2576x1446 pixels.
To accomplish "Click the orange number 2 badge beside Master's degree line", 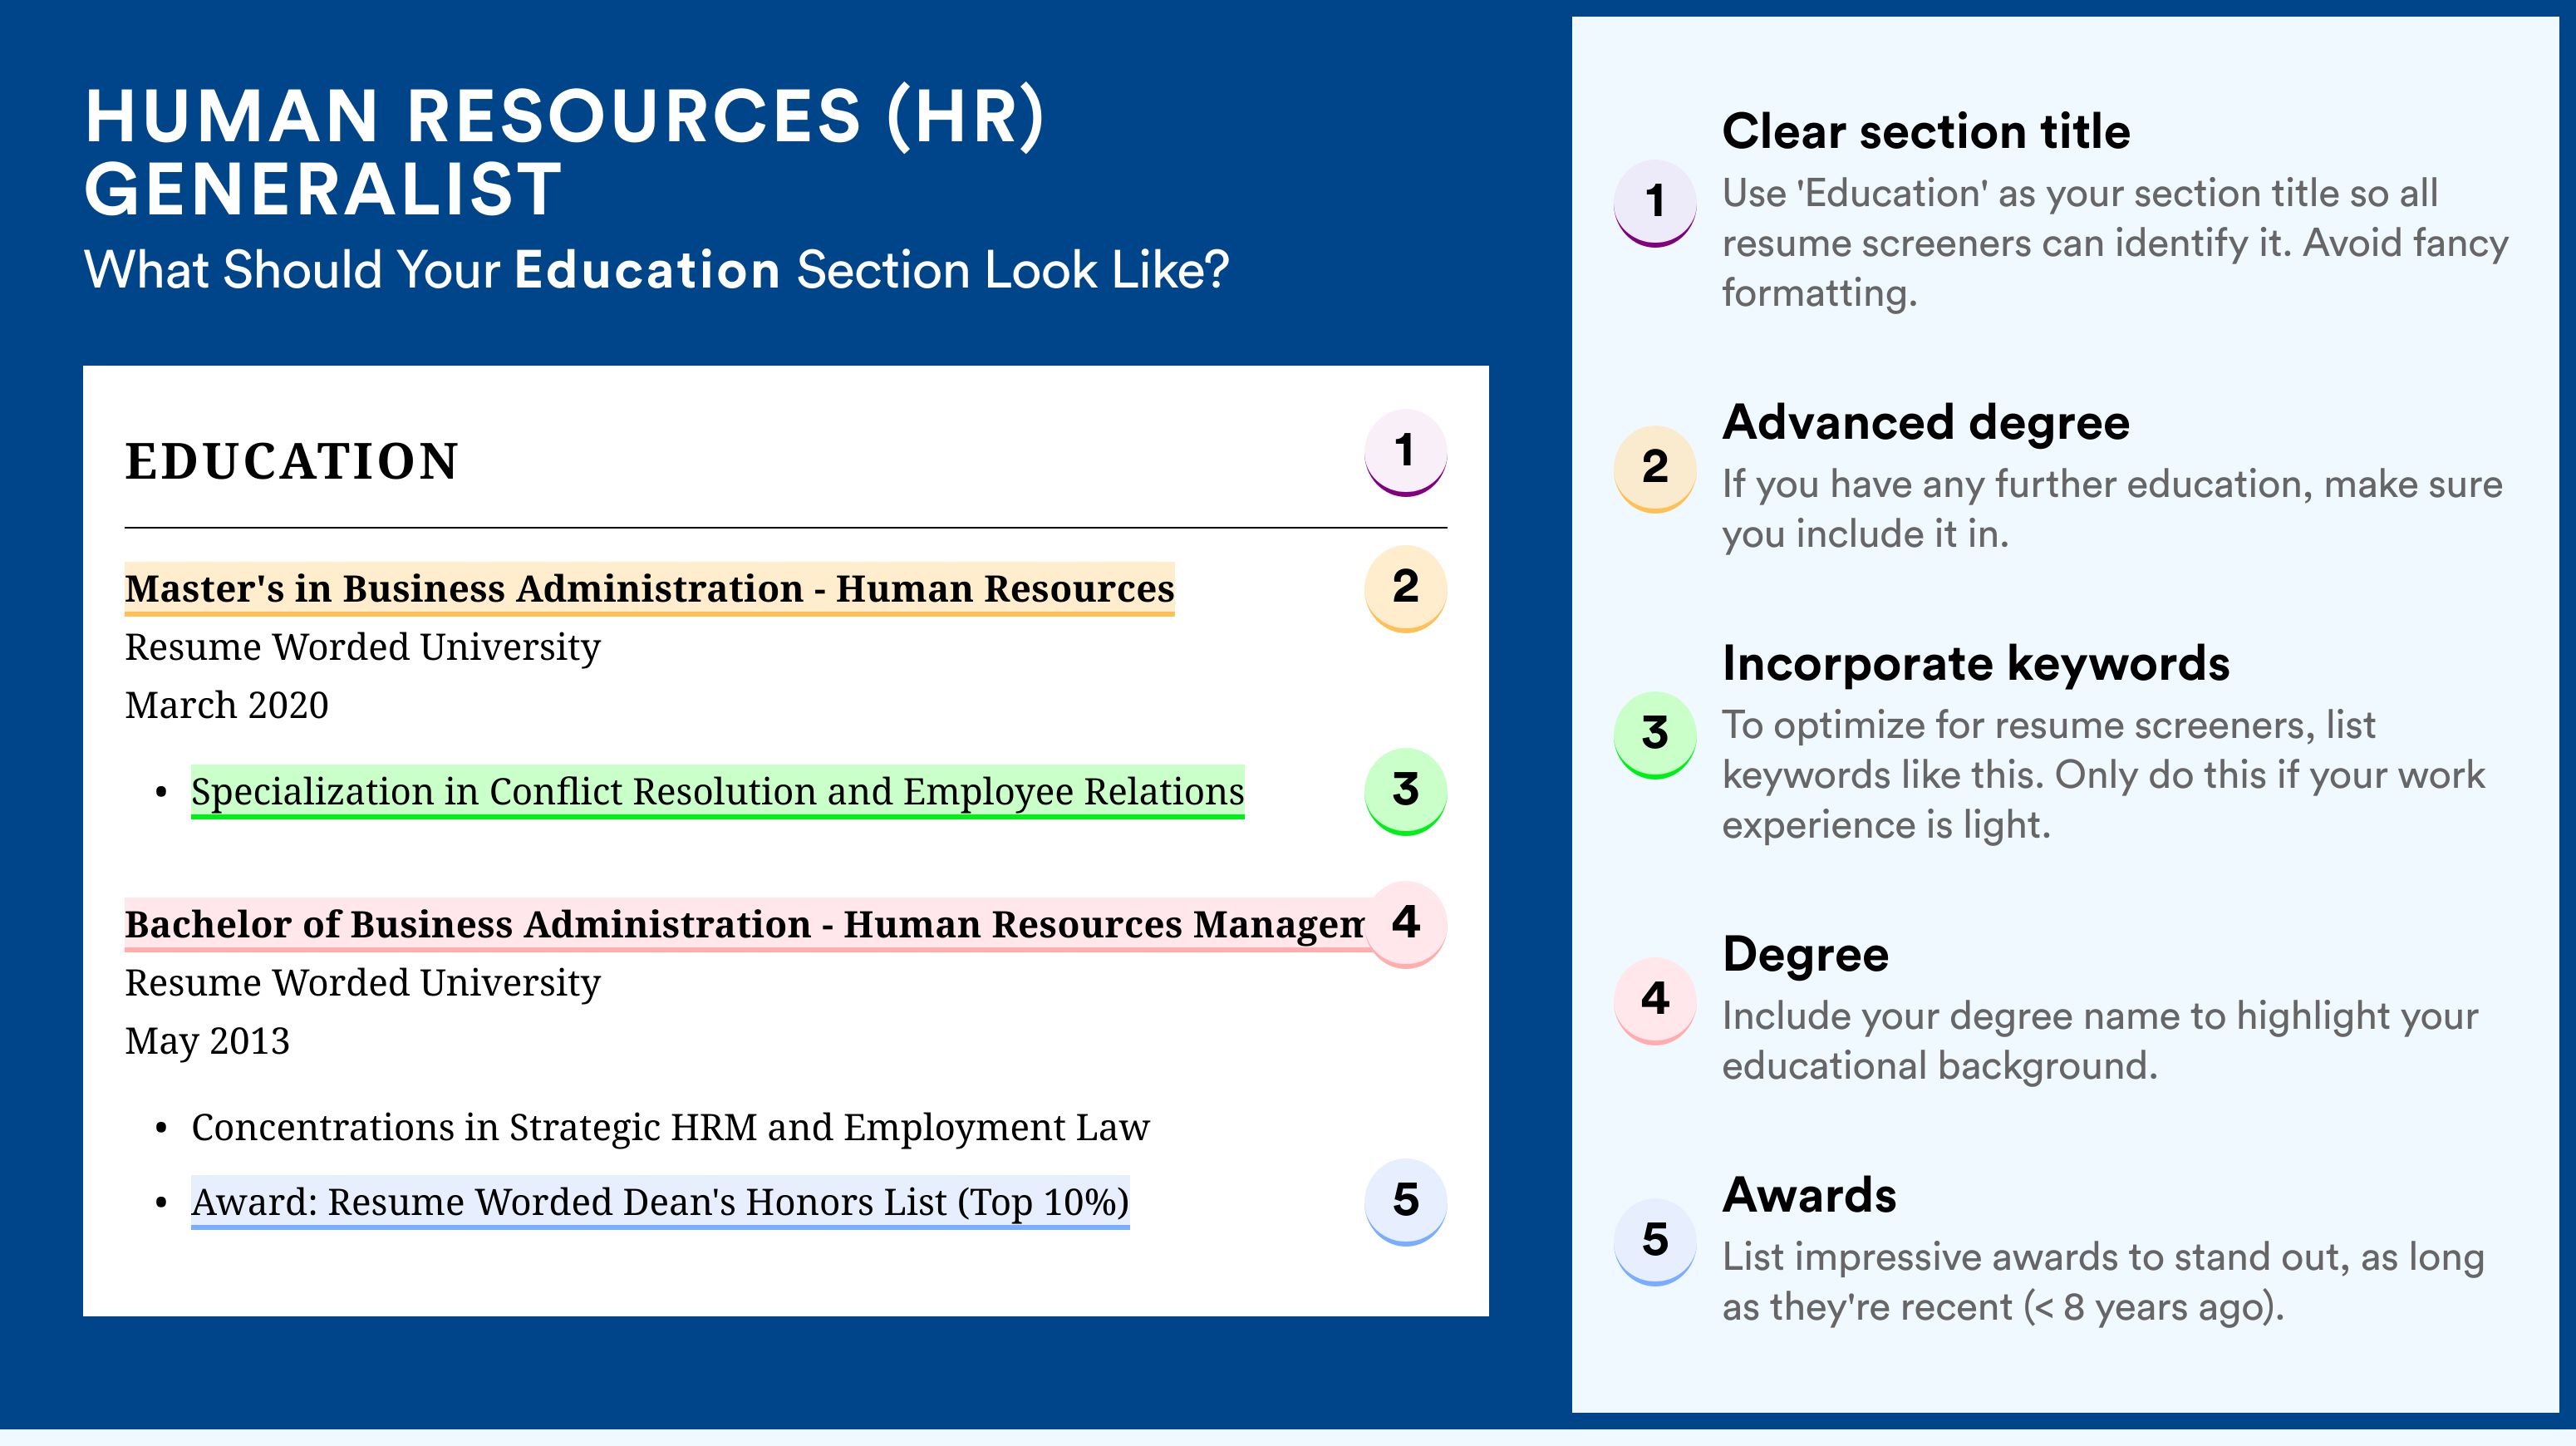I will click(x=1405, y=588).
